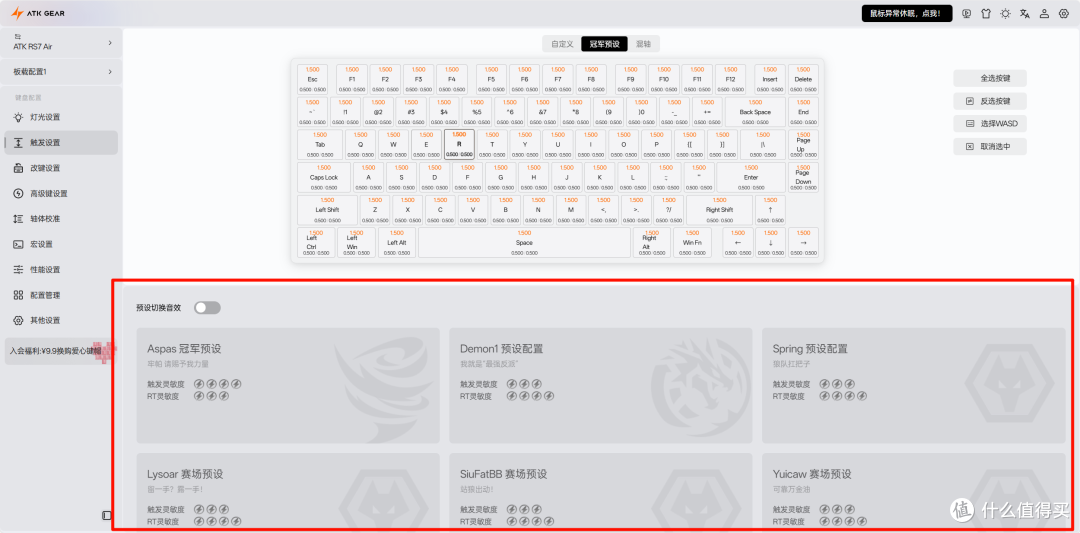Image resolution: width=1080 pixels, height=533 pixels.
Task: Choose the Yuicaw 赛场预设 card
Action: (913, 492)
